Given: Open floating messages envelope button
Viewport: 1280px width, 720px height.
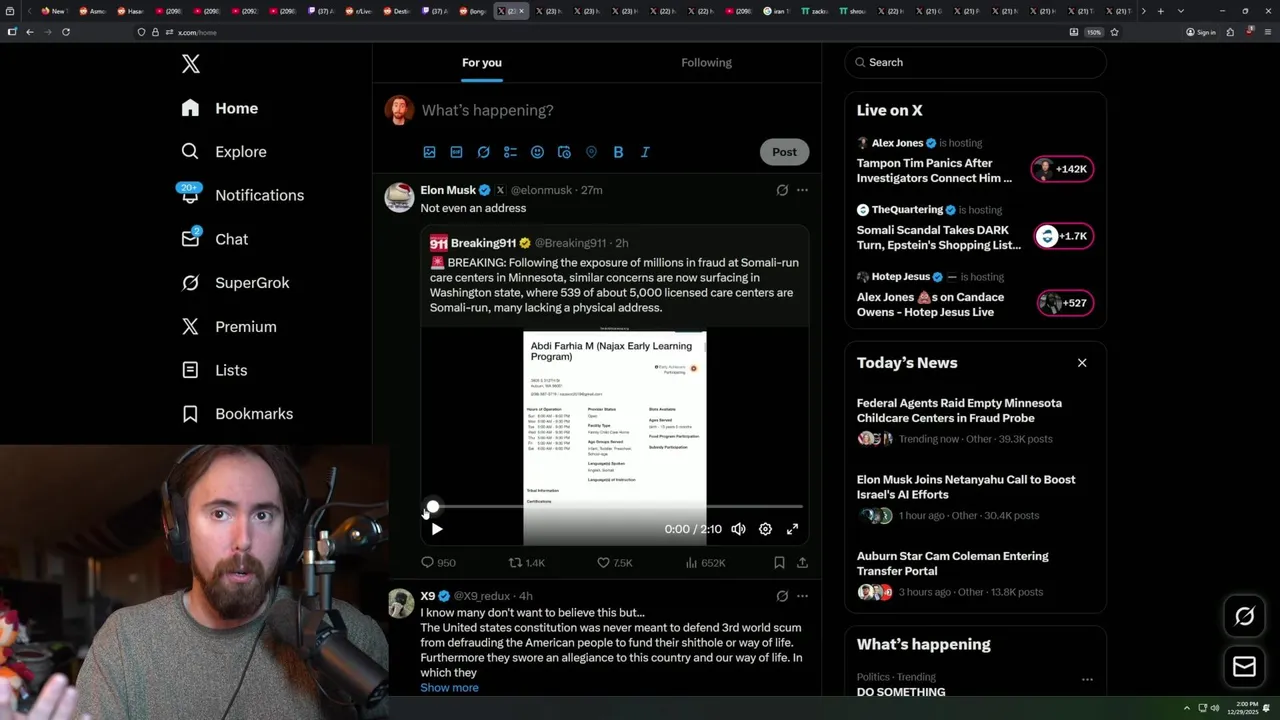Looking at the screenshot, I should pyautogui.click(x=1244, y=667).
